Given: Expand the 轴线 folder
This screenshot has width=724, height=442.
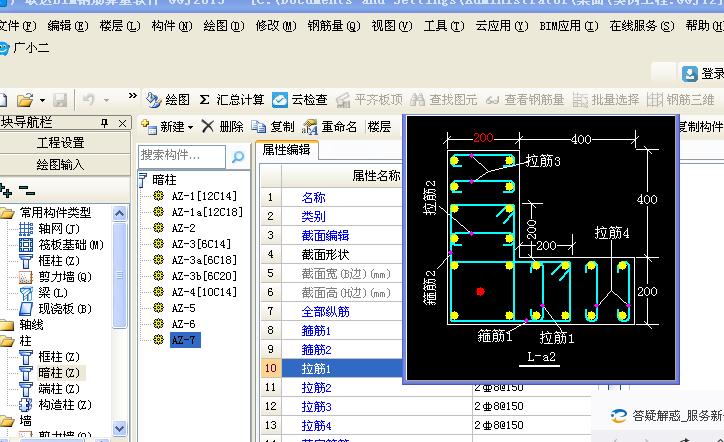Looking at the screenshot, I should pos(31,325).
